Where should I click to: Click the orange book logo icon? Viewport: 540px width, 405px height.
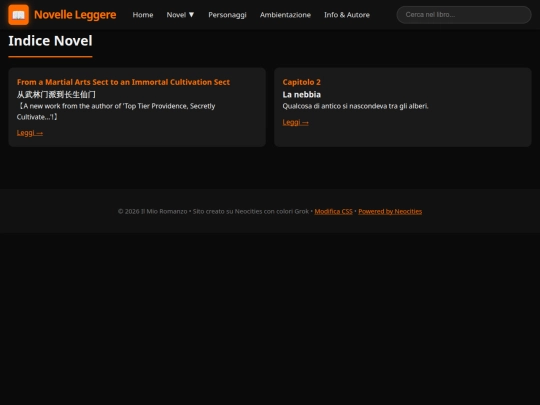point(18,15)
